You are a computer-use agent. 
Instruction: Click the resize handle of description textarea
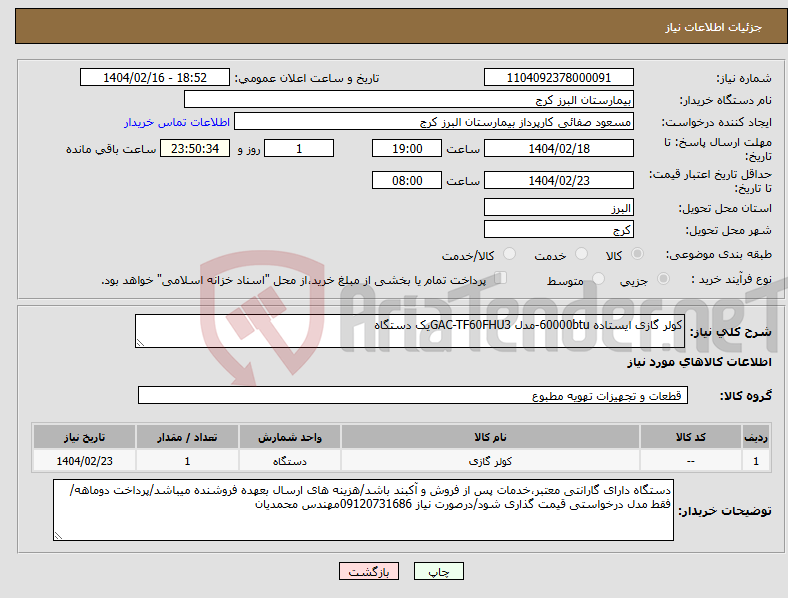coord(140,343)
